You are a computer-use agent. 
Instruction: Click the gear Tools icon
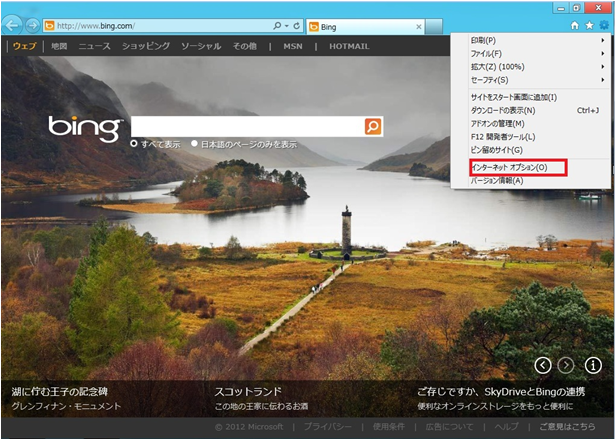click(x=604, y=26)
